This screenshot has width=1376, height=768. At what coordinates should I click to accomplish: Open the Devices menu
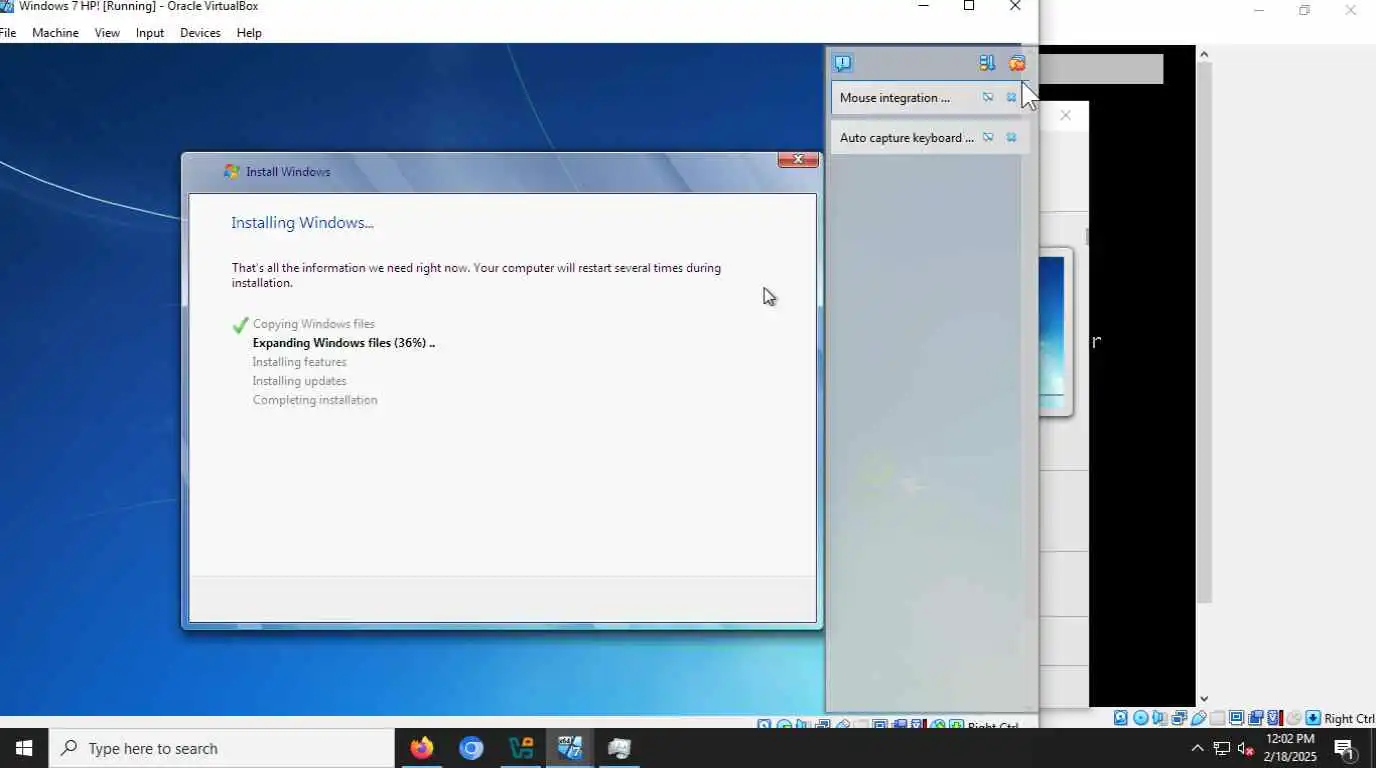click(200, 33)
